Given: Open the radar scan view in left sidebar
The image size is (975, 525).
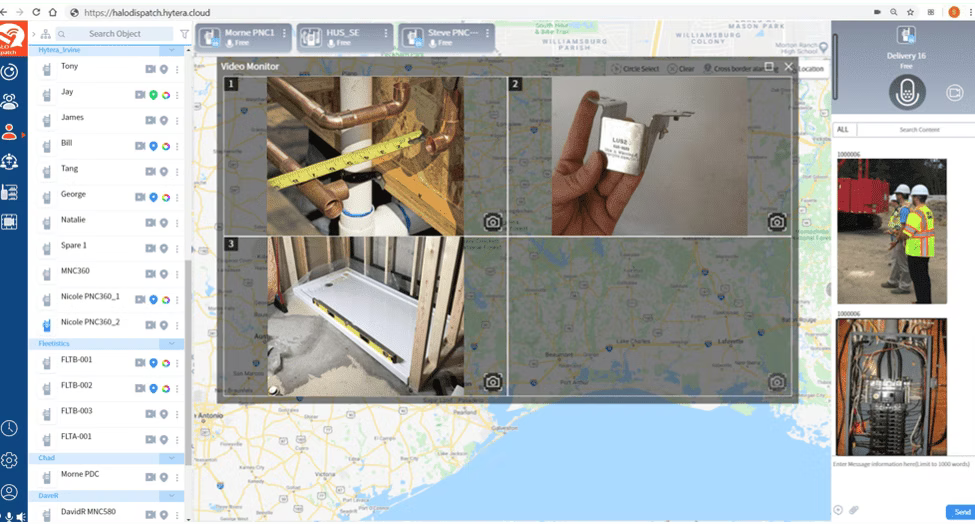Looking at the screenshot, I should (9, 72).
